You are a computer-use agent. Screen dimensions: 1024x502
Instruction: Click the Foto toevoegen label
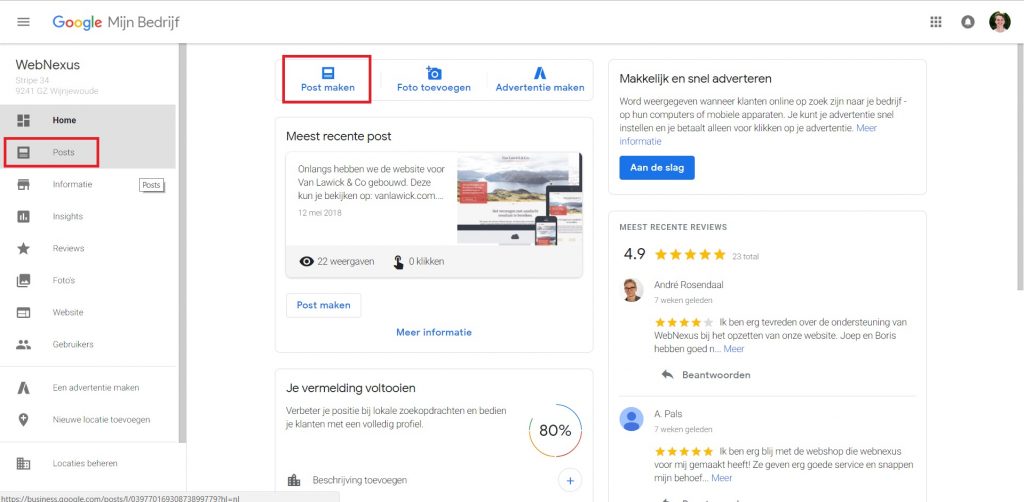click(434, 87)
